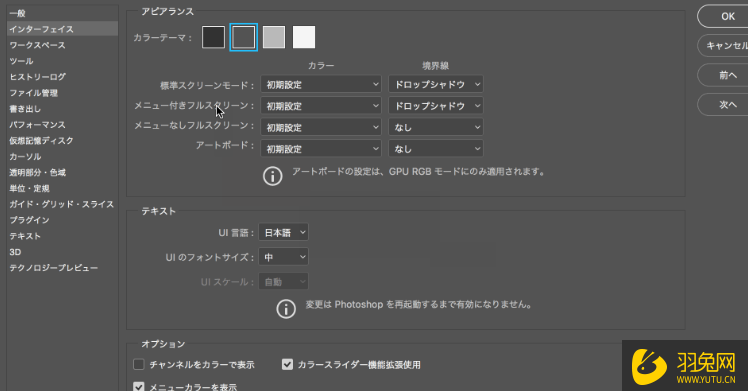Image resolution: width=748 pixels, height=391 pixels.
Task: Open ガイド・グリッド・スライス preferences category
Action: point(62,204)
